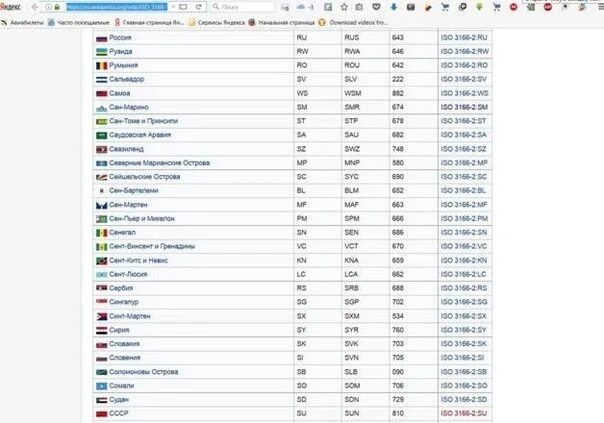
Task: Open the address bar history dropdown arrow
Action: pos(173,7)
